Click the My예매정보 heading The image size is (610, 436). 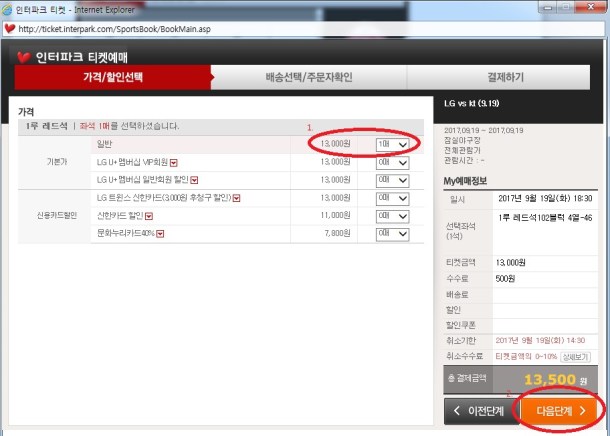pos(465,181)
